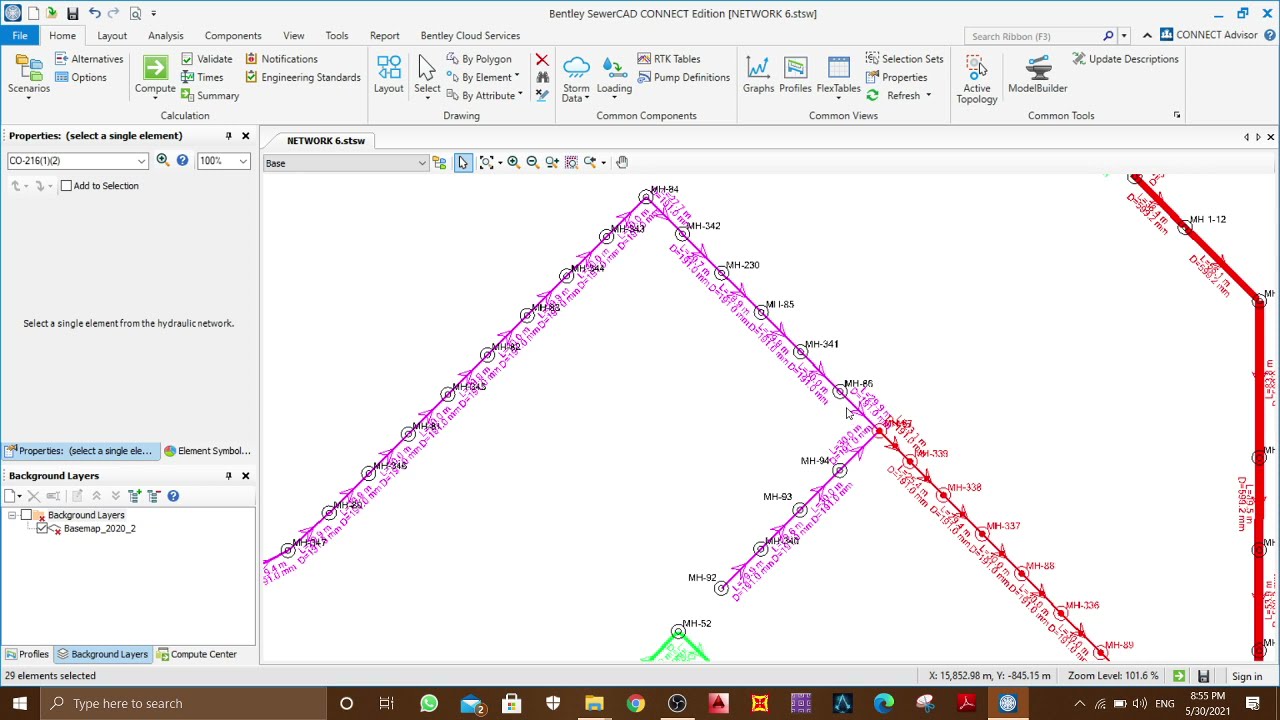Expand Common Tools dialog launcher

coord(1177,116)
